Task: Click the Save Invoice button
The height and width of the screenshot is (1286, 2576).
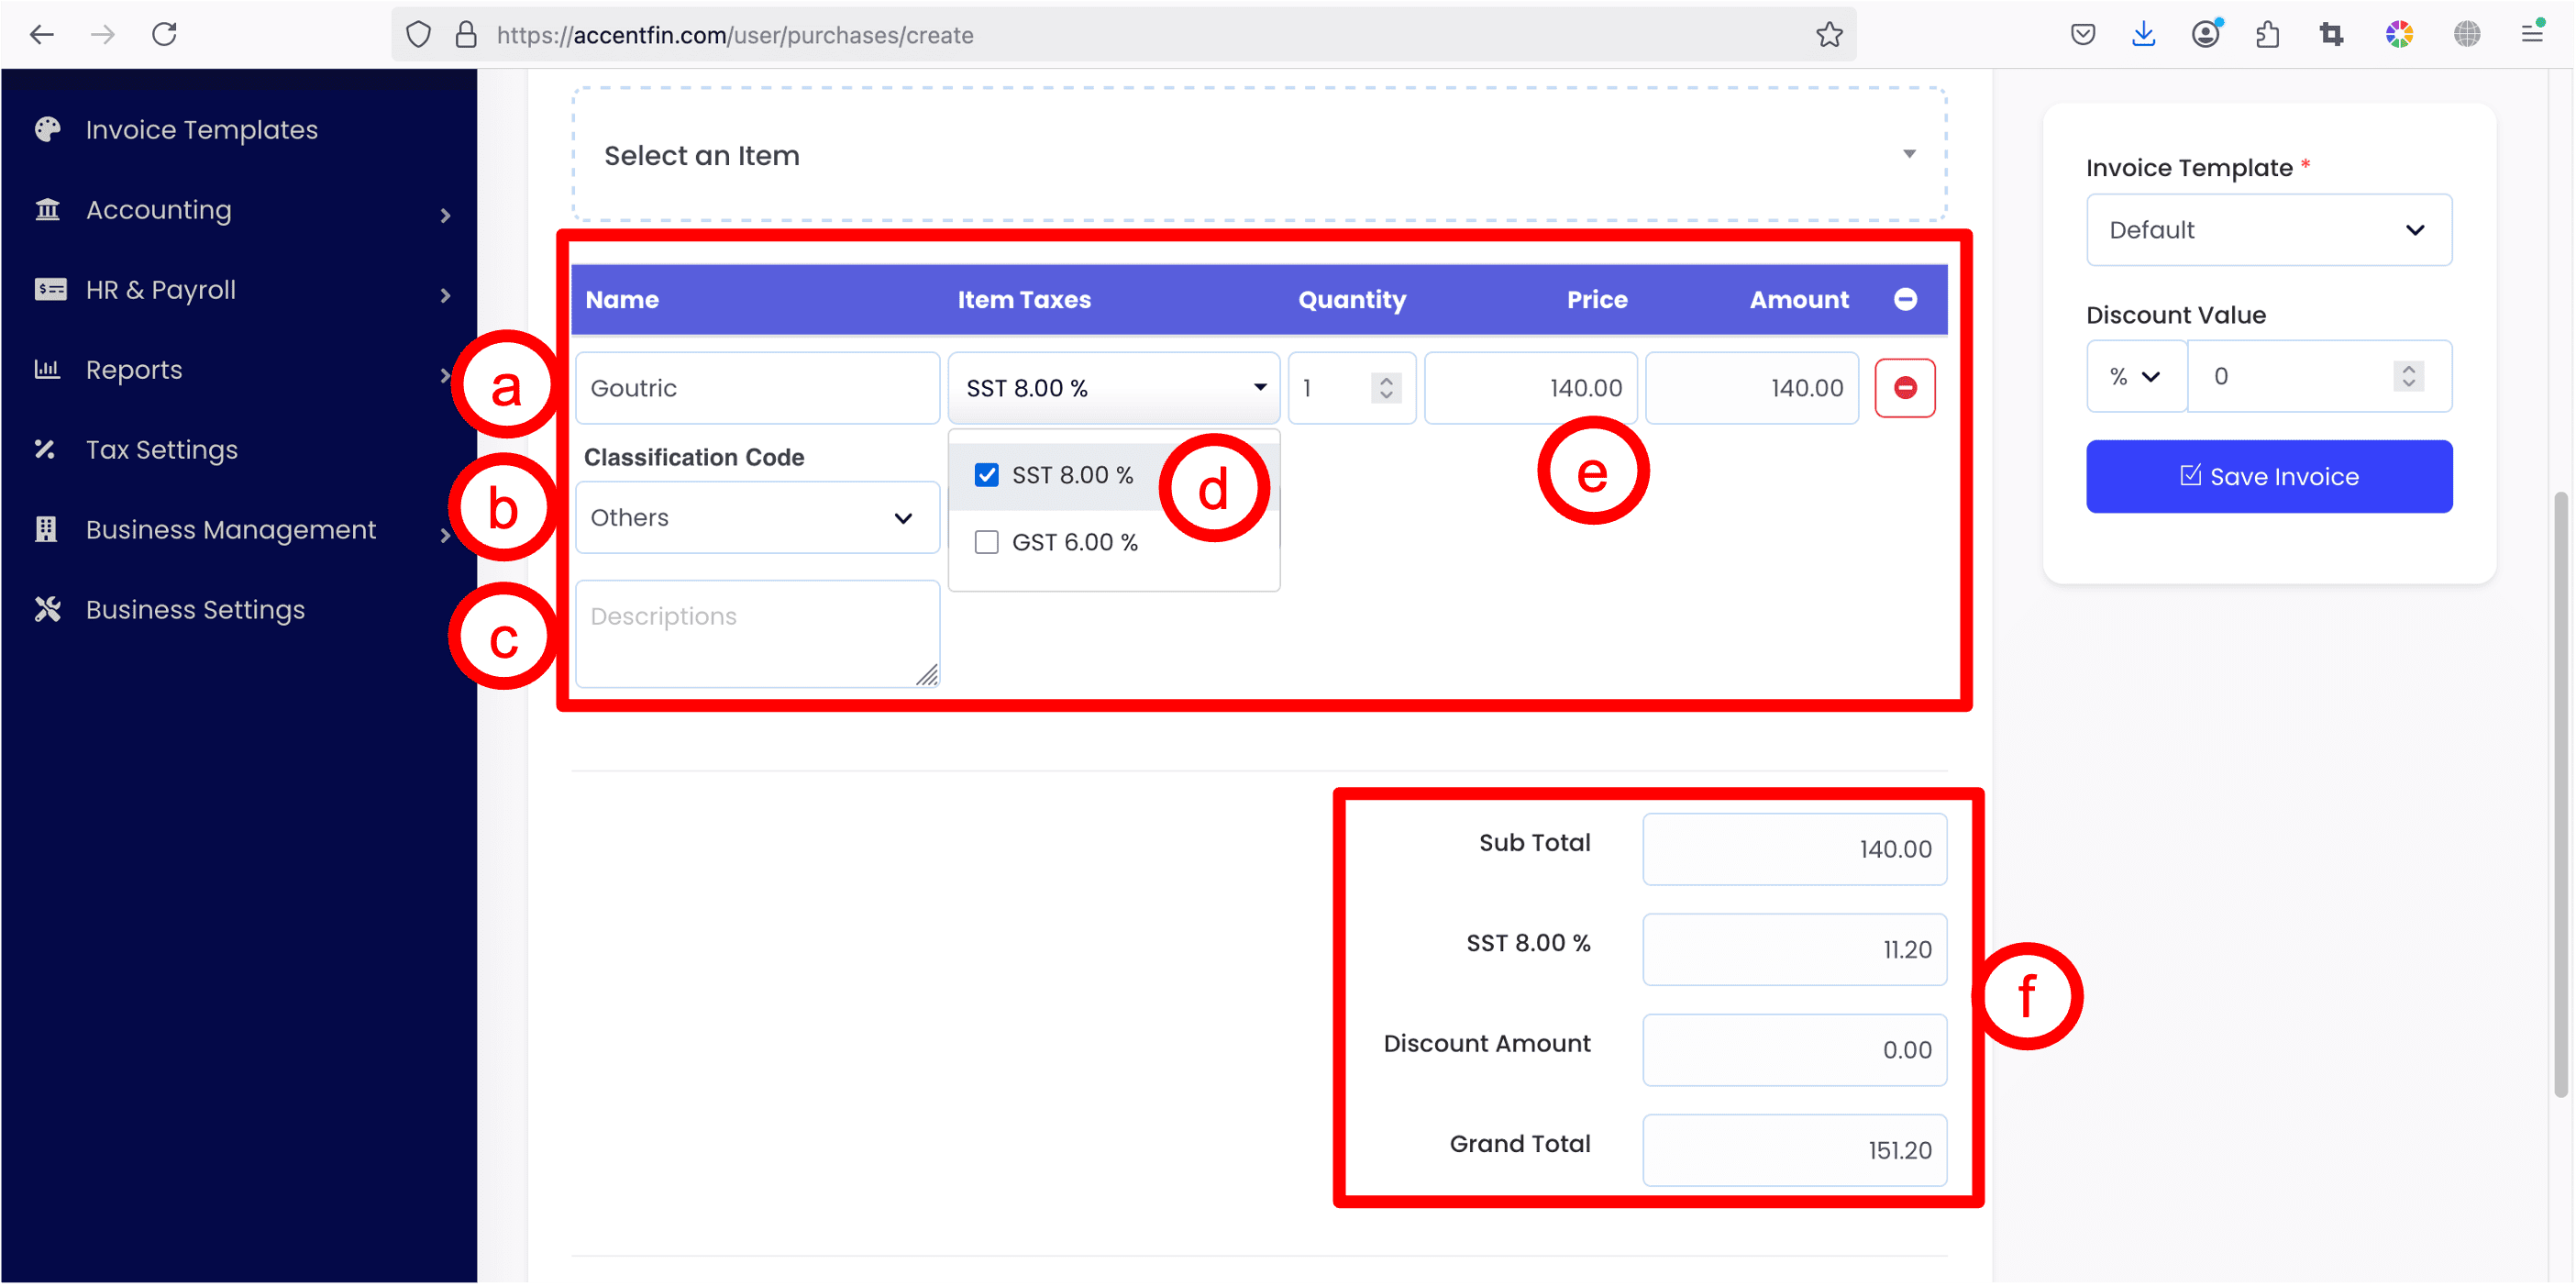Action: coord(2268,477)
